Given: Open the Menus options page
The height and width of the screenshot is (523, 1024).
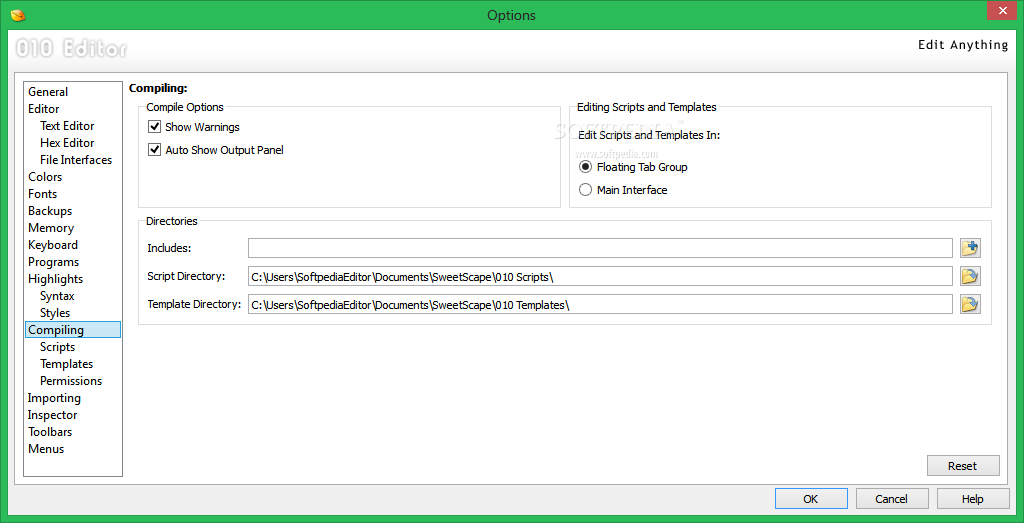Looking at the screenshot, I should pyautogui.click(x=46, y=449).
